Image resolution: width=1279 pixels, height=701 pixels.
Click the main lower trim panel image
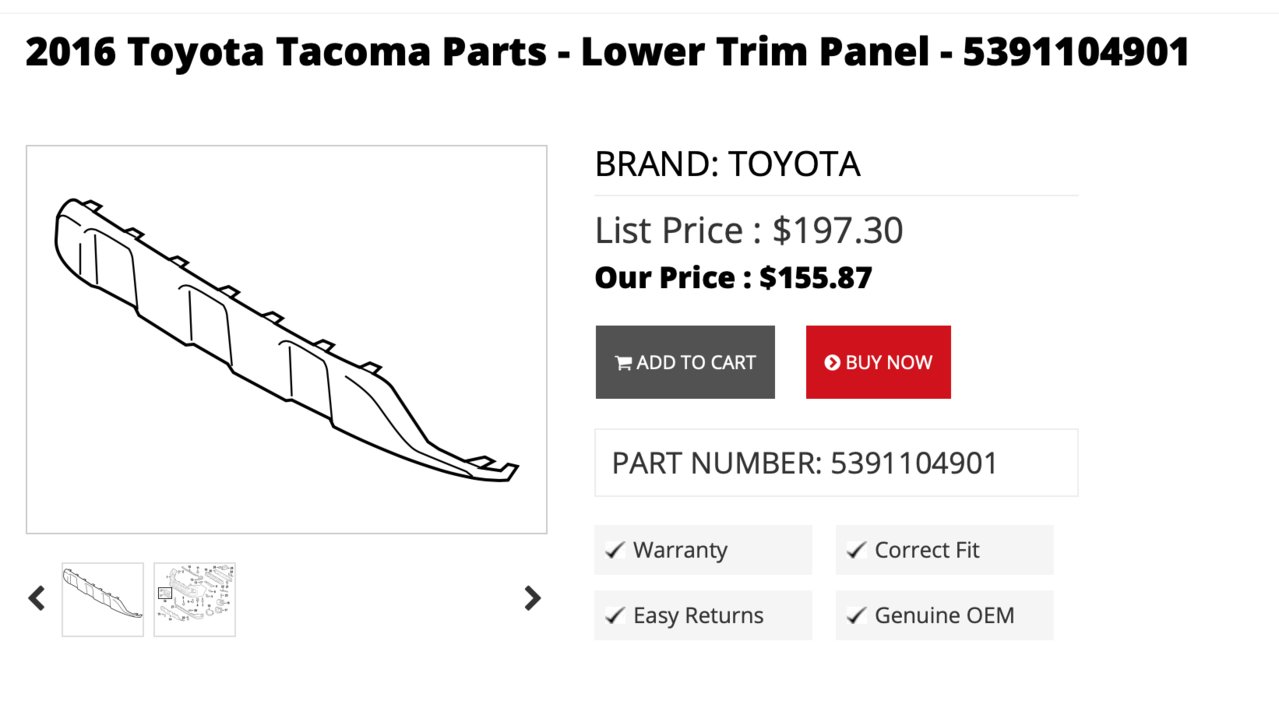point(287,339)
